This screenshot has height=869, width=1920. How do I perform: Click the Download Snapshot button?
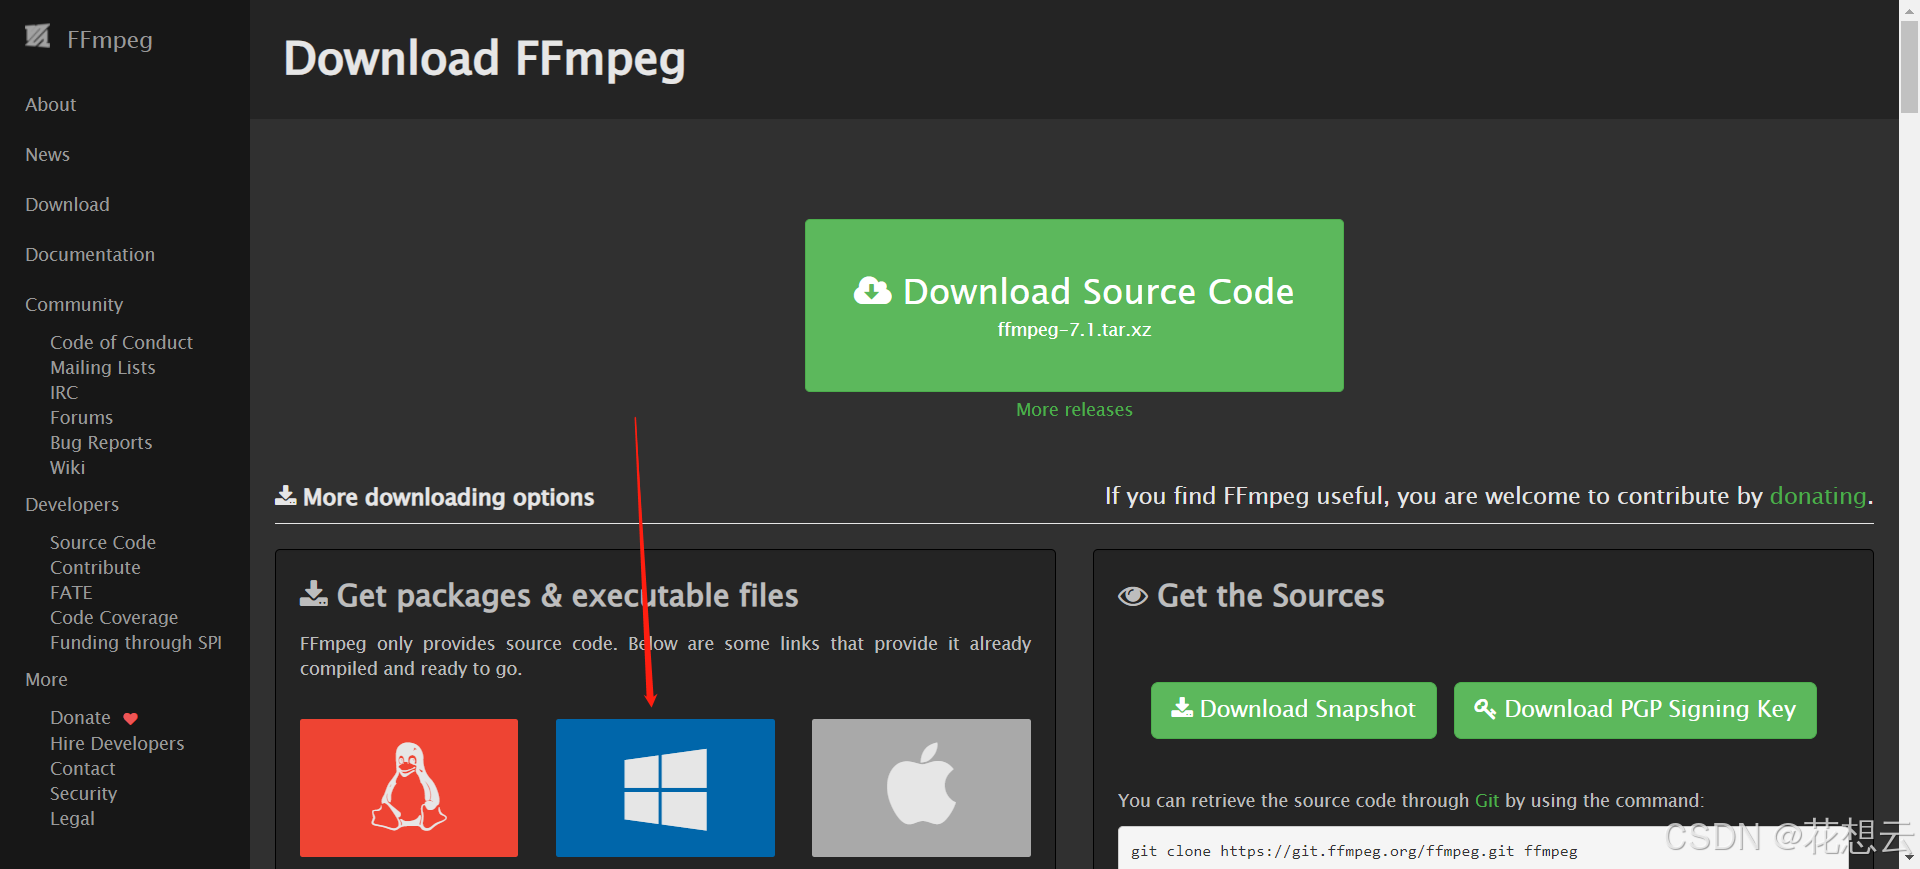pos(1294,710)
